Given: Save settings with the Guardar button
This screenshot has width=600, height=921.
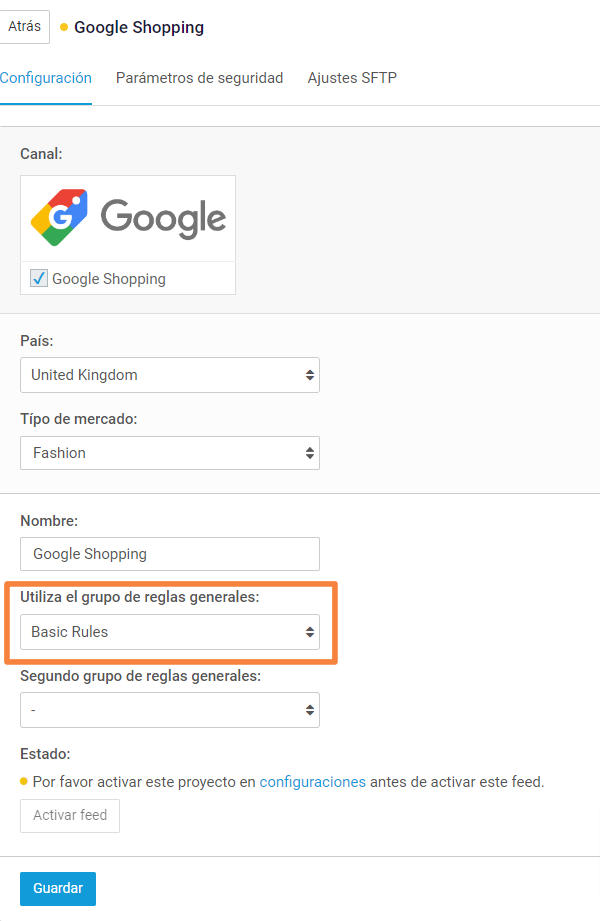Looking at the screenshot, I should click(x=58, y=888).
